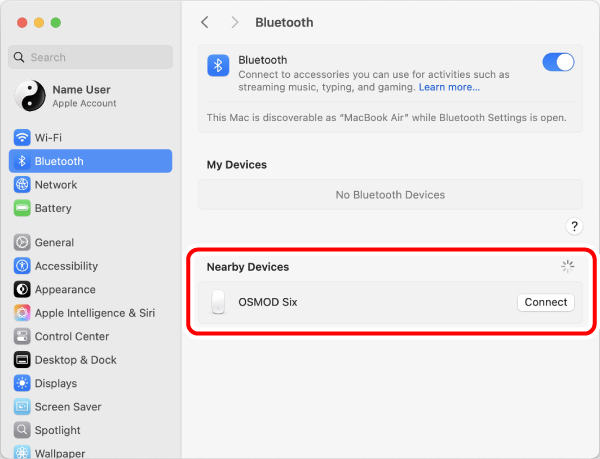Screen dimensions: 600x459
Task: Open Battery settings icon
Action: coord(22,208)
